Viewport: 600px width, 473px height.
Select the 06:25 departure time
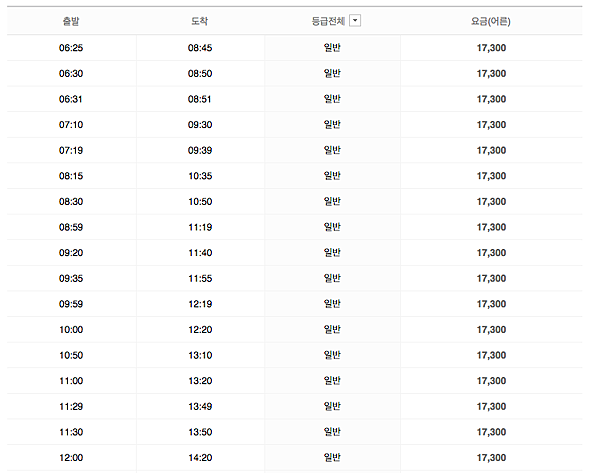71,48
